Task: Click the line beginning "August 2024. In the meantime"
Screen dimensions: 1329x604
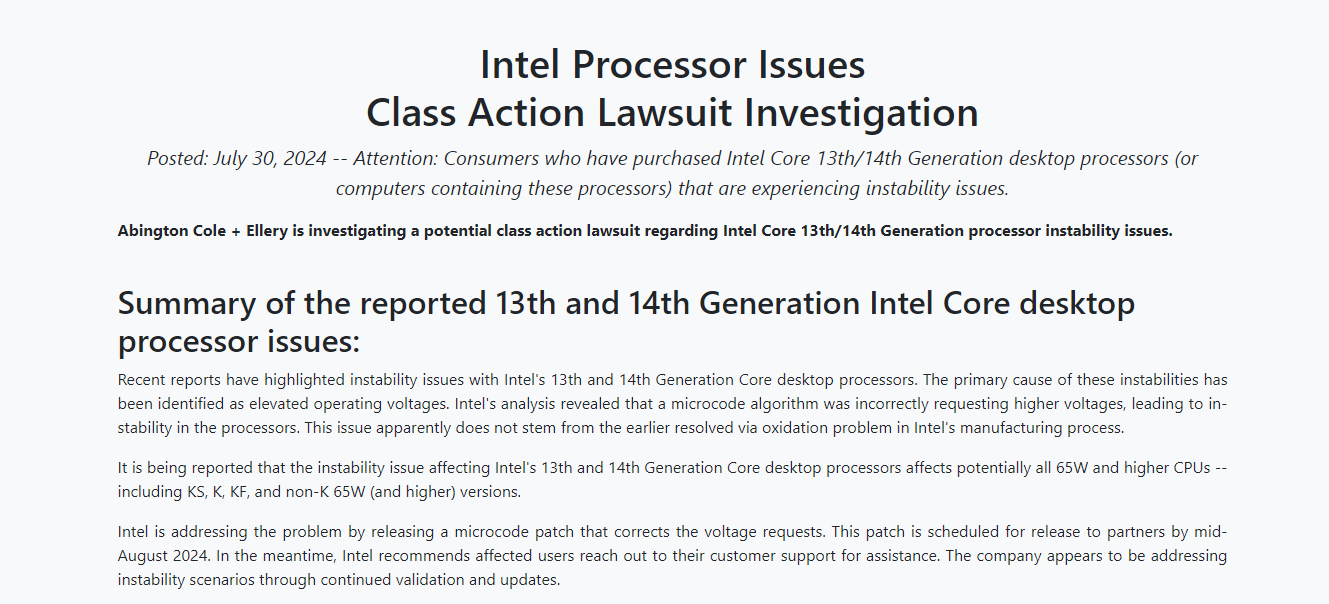Action: [672, 556]
